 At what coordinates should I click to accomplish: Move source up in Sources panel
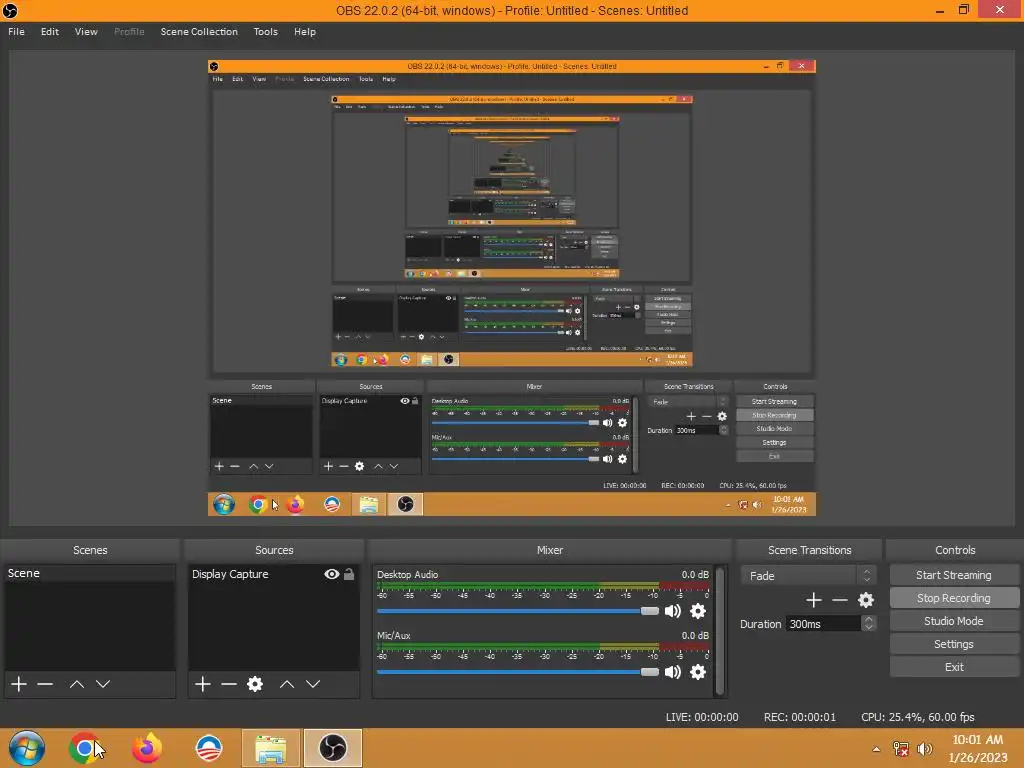[287, 684]
